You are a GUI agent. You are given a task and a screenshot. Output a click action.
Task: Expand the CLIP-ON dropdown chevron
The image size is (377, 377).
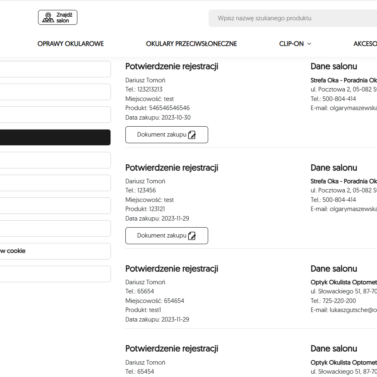click(309, 44)
